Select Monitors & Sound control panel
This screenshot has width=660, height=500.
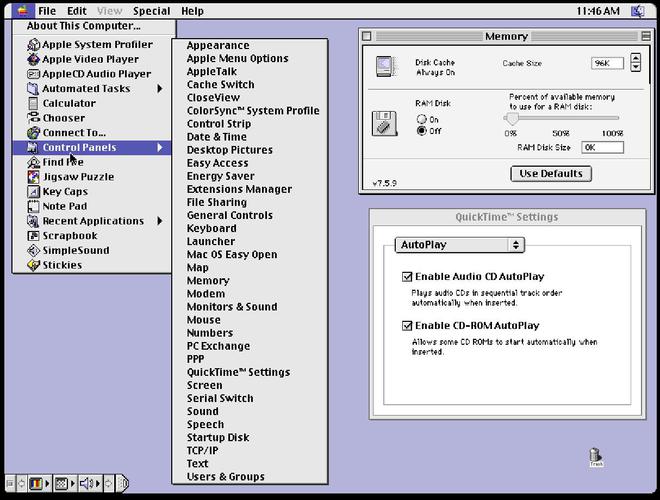pos(250,306)
